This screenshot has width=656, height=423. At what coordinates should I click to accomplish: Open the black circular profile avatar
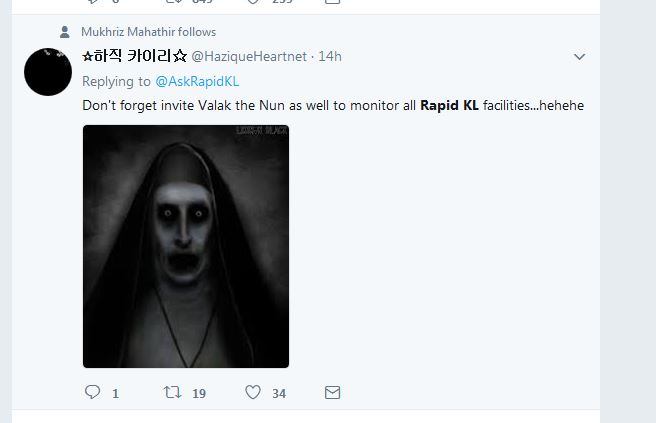(x=48, y=72)
